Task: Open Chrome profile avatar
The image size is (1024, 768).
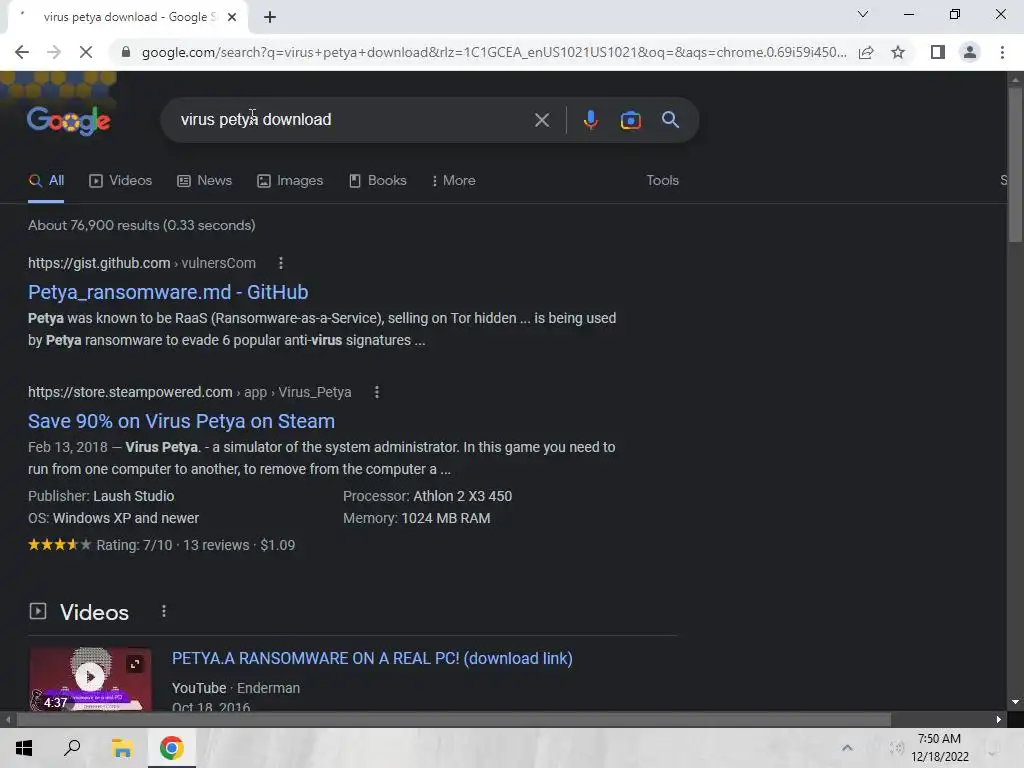Action: point(970,52)
